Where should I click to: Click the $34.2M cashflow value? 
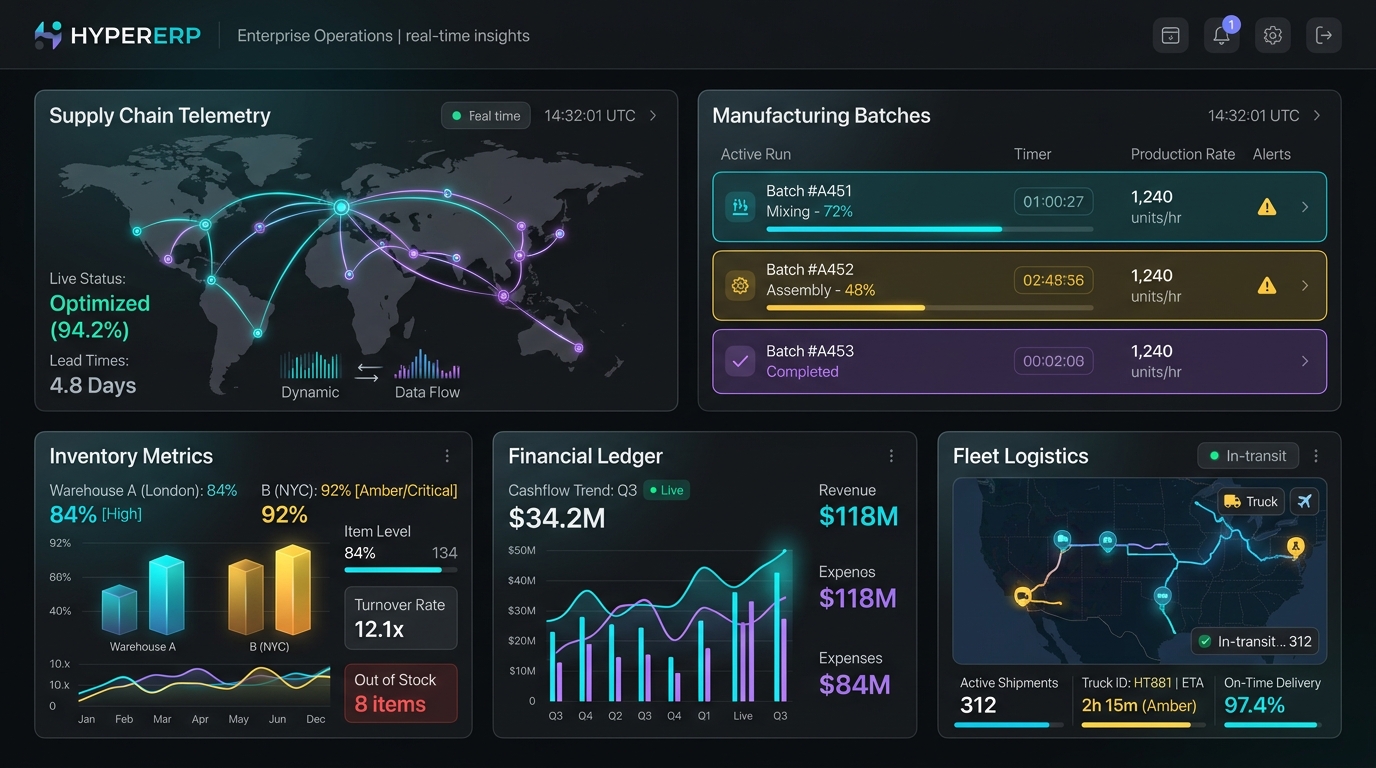coord(557,518)
